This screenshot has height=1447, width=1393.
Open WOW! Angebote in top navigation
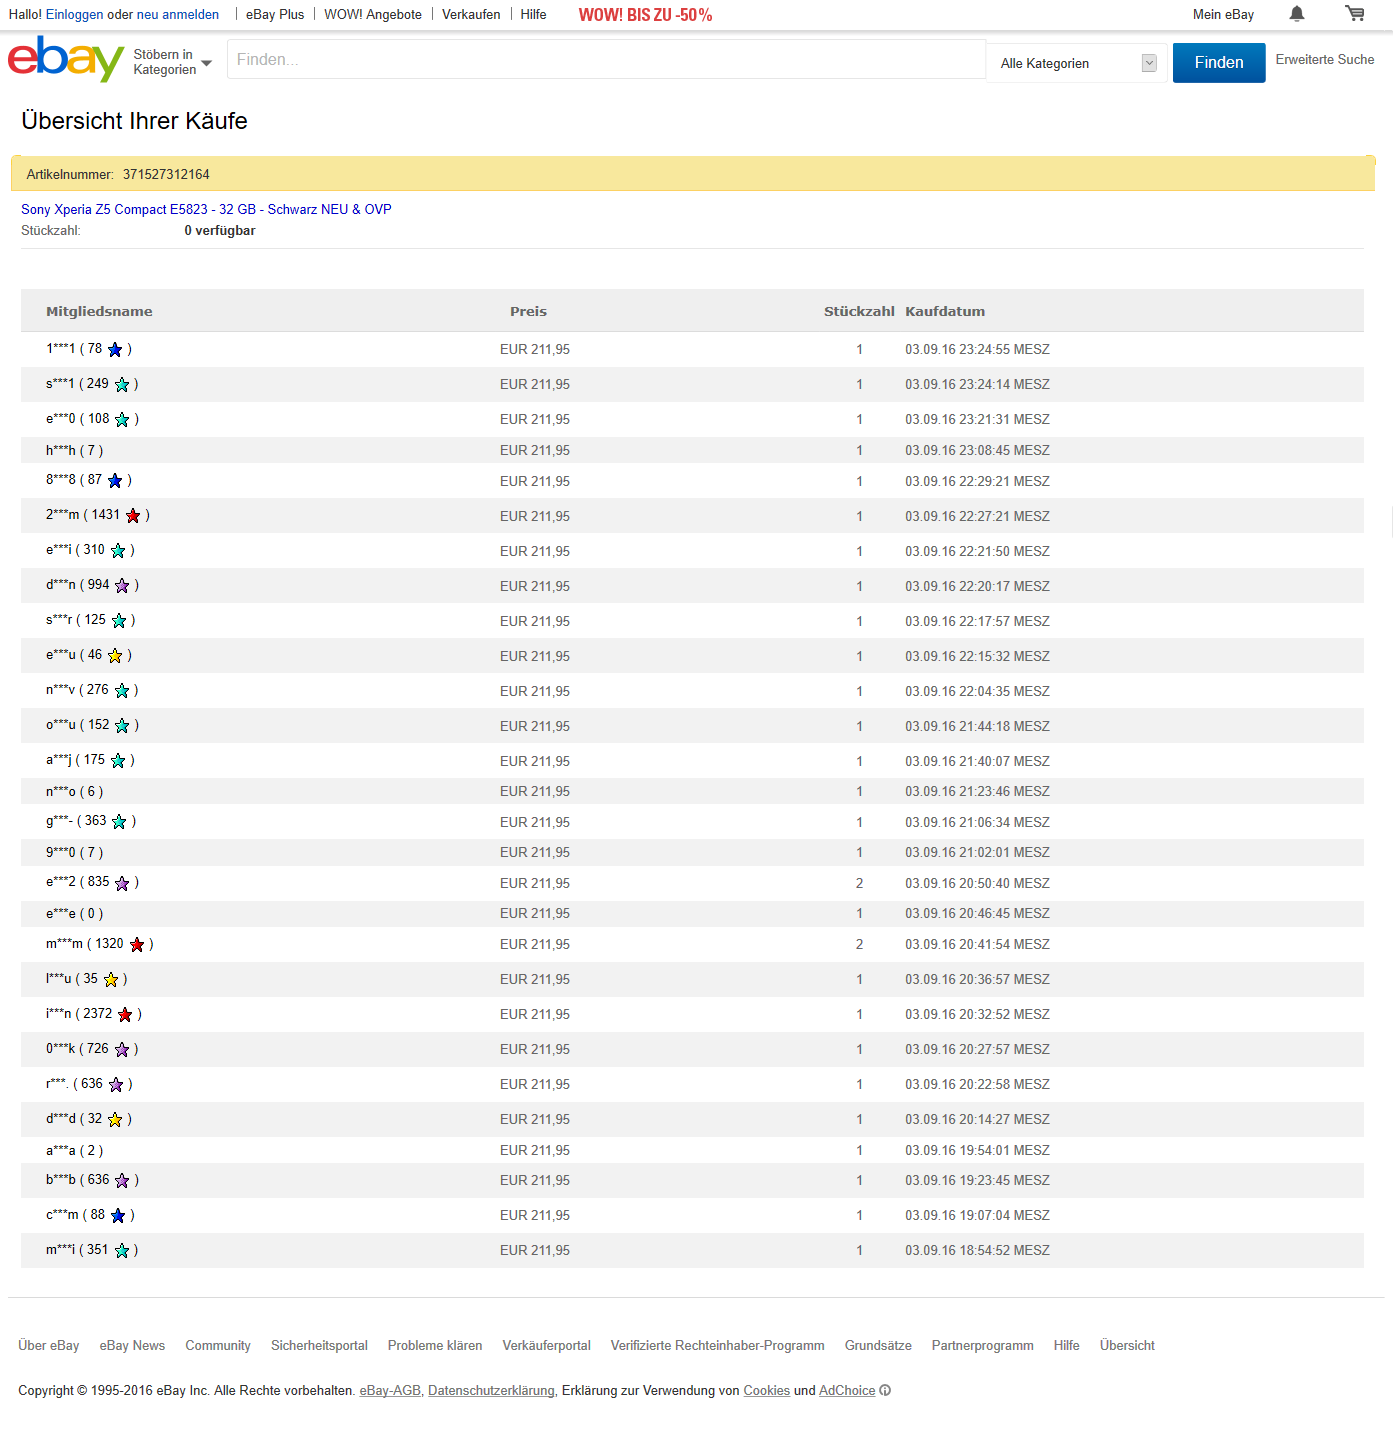(x=373, y=14)
